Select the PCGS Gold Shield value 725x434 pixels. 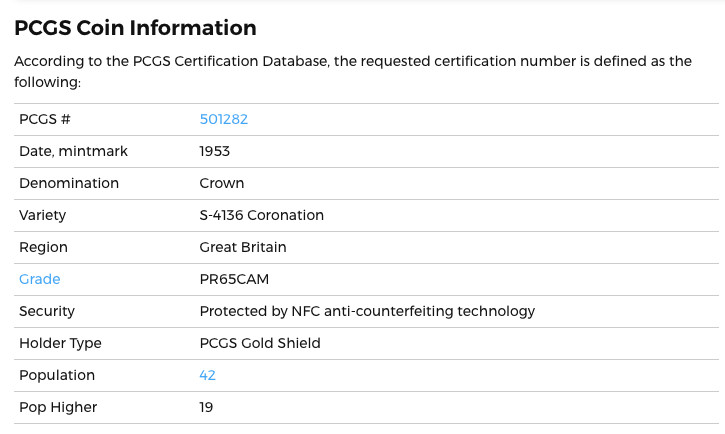[x=260, y=343]
